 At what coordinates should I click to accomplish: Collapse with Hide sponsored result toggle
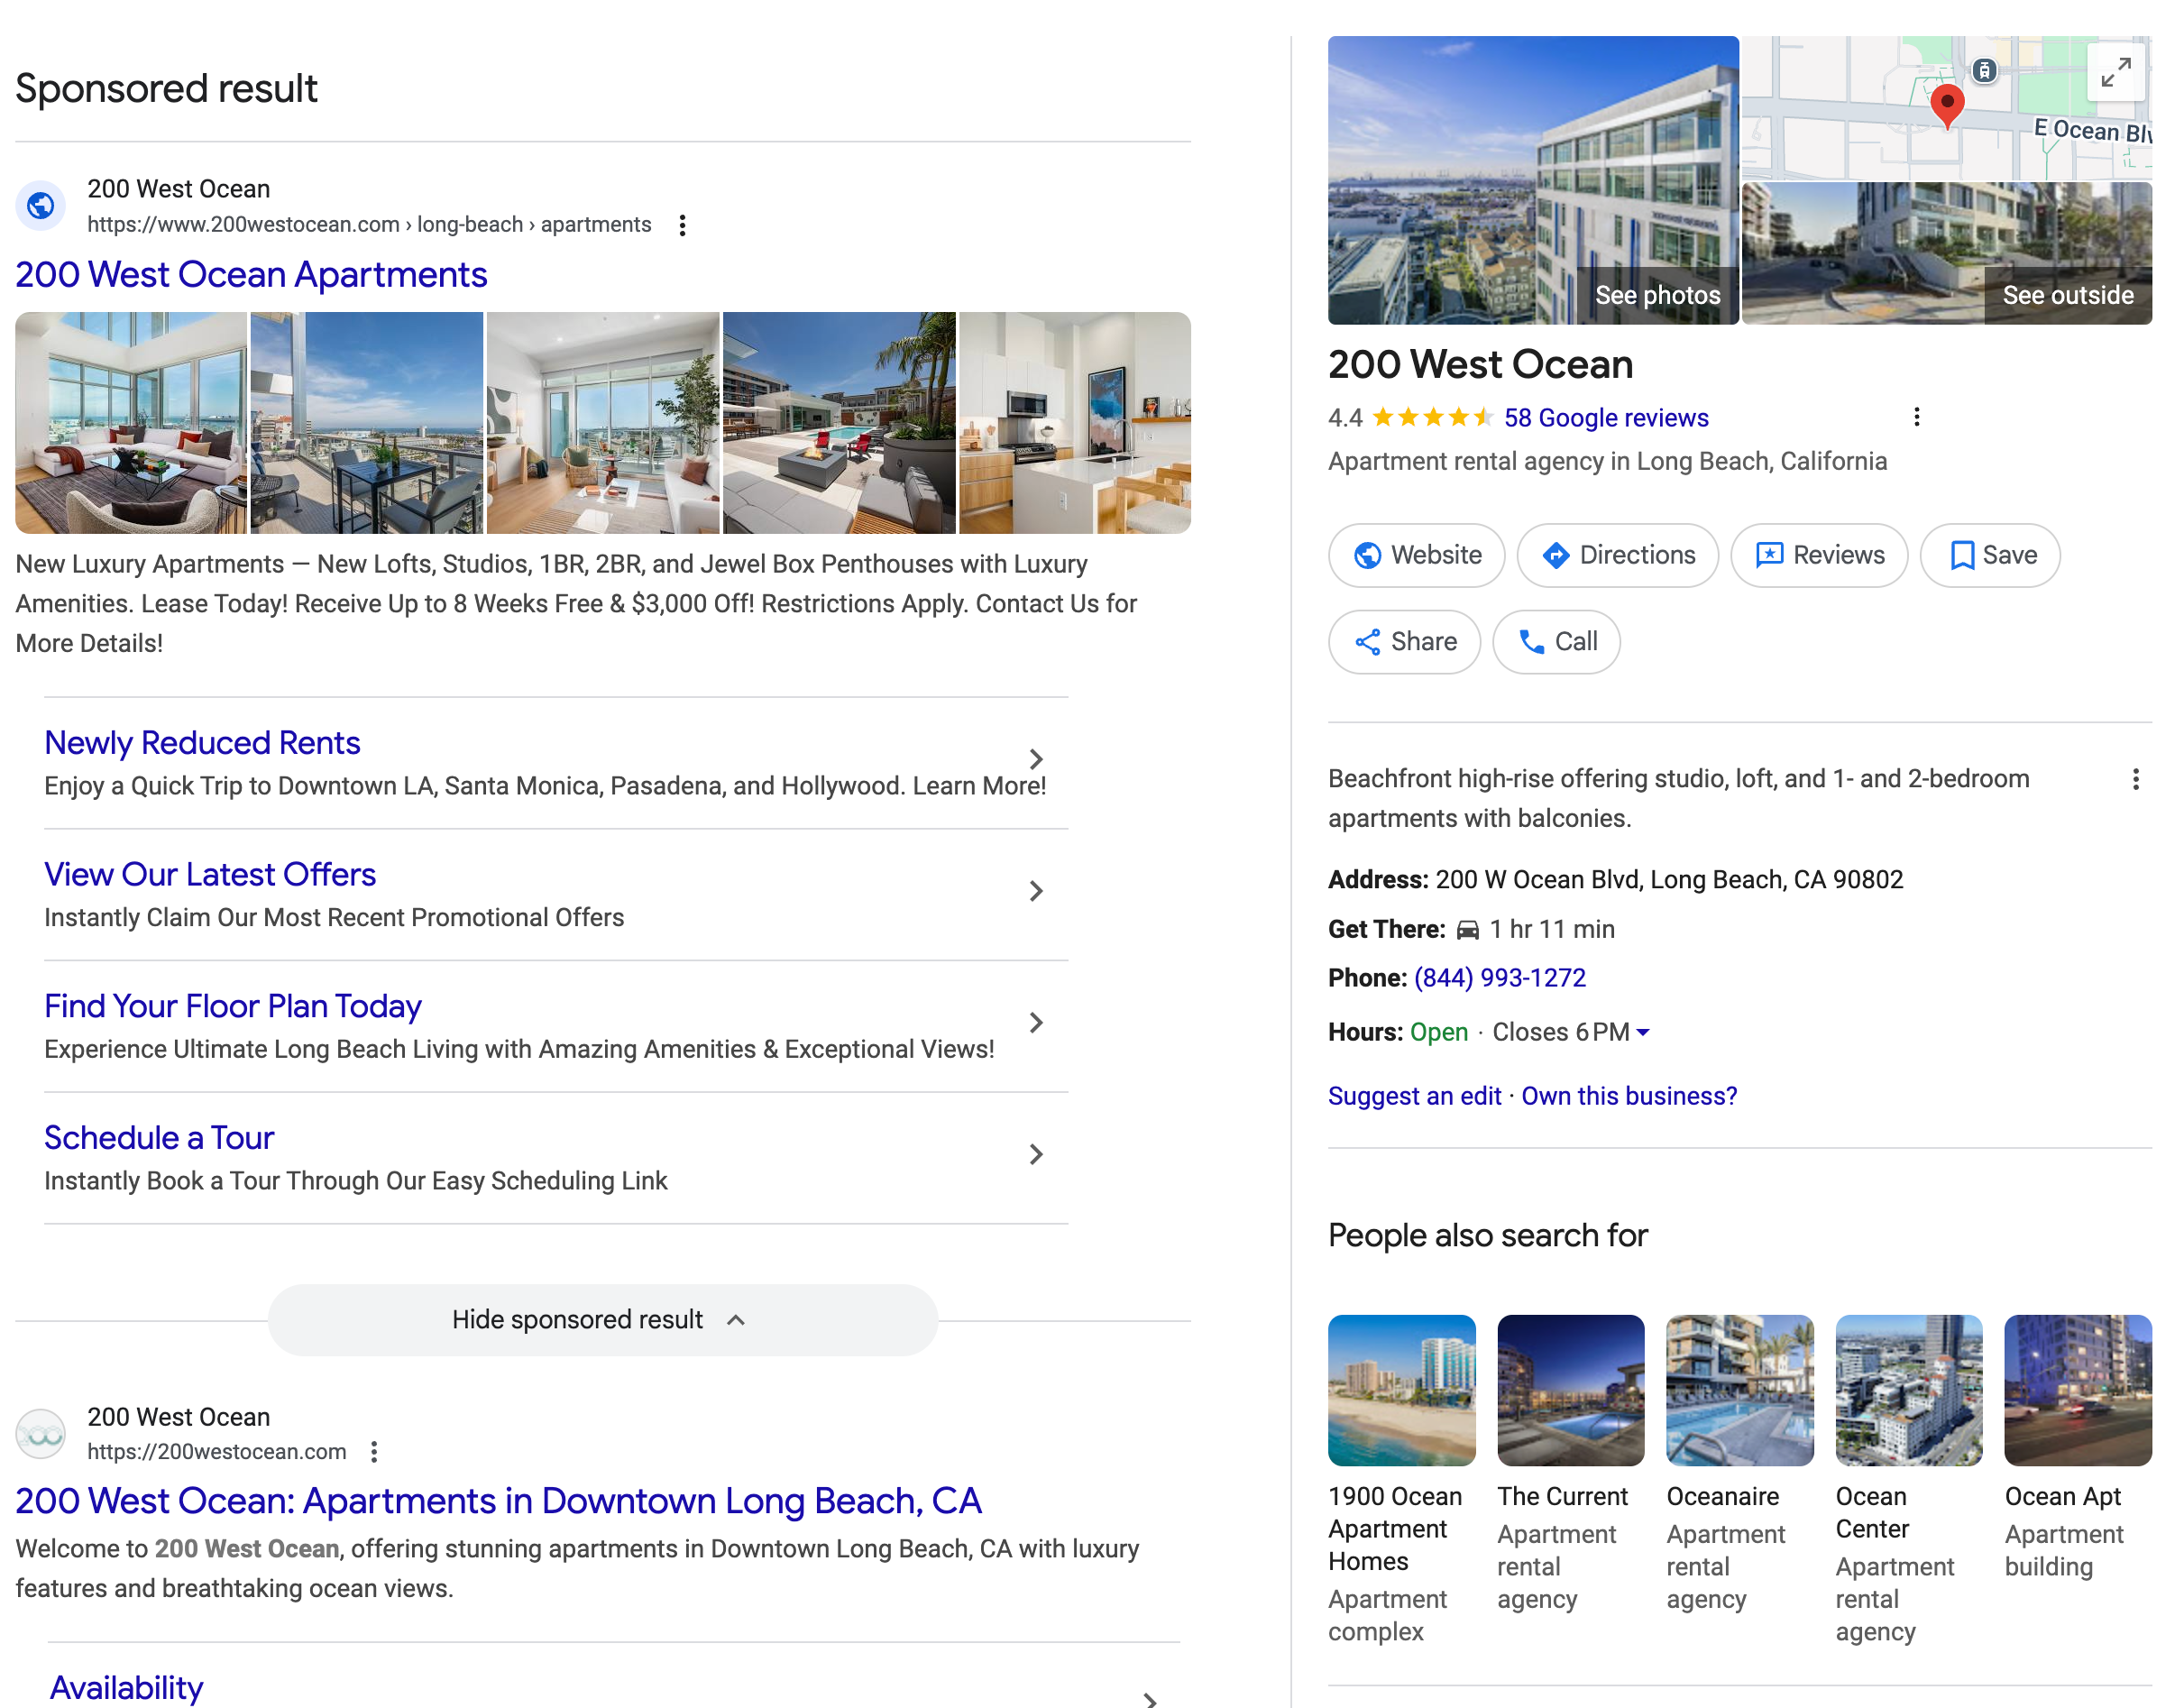tap(602, 1319)
